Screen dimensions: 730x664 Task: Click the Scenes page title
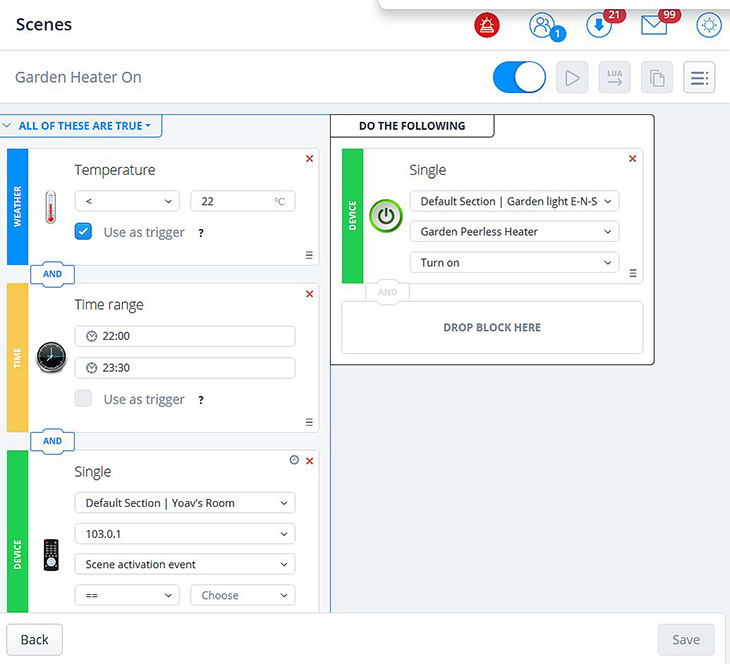tap(44, 24)
